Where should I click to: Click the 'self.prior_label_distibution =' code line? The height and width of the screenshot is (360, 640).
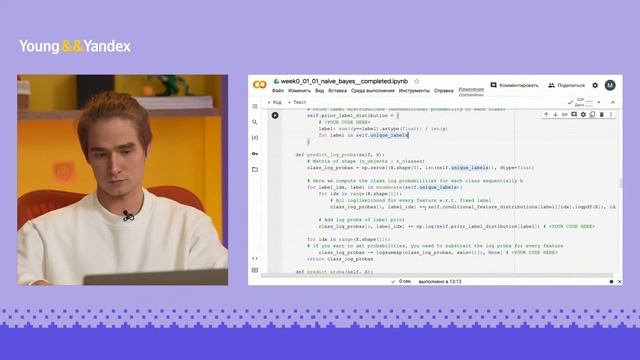(x=353, y=116)
